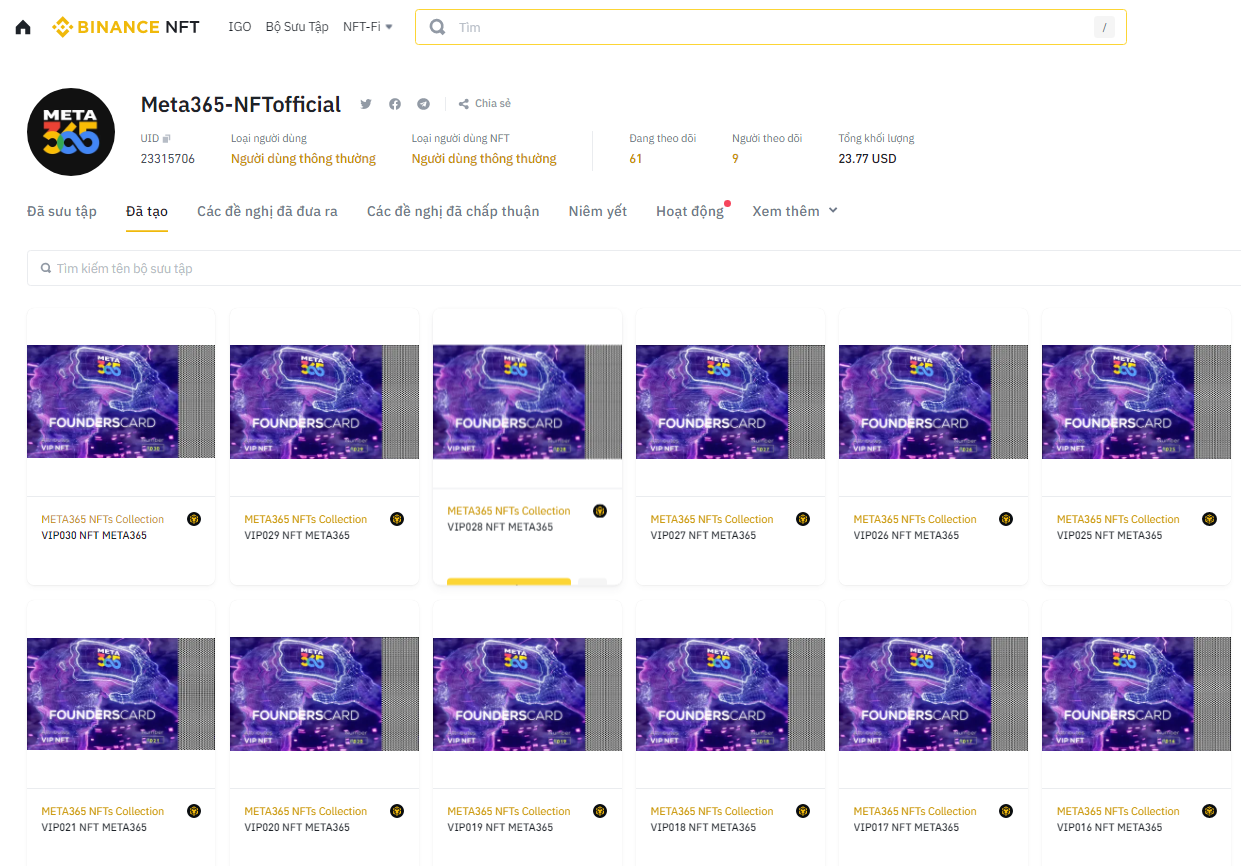Click the home icon

click(23, 27)
